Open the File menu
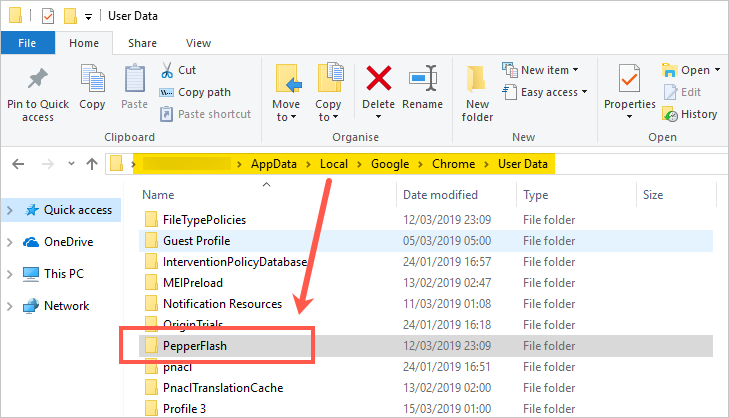The height and width of the screenshot is (418, 729). [x=28, y=43]
